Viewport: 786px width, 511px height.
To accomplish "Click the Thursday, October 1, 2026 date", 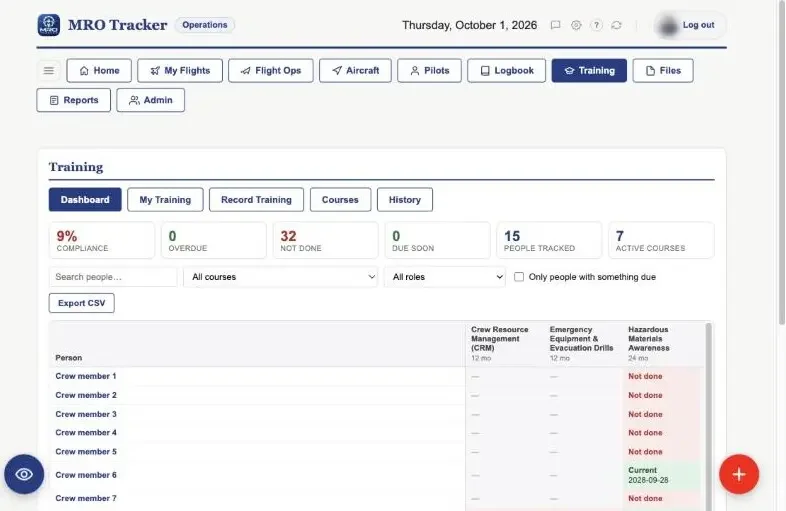I will point(469,25).
